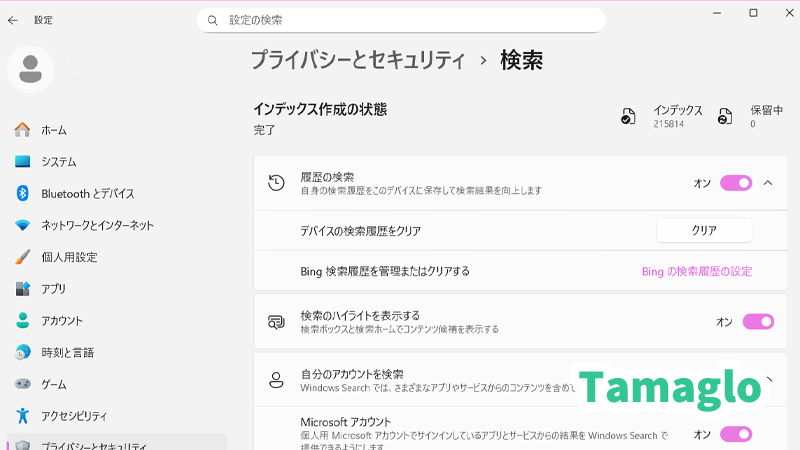Open ネットワークとインターネット settings

point(97,225)
